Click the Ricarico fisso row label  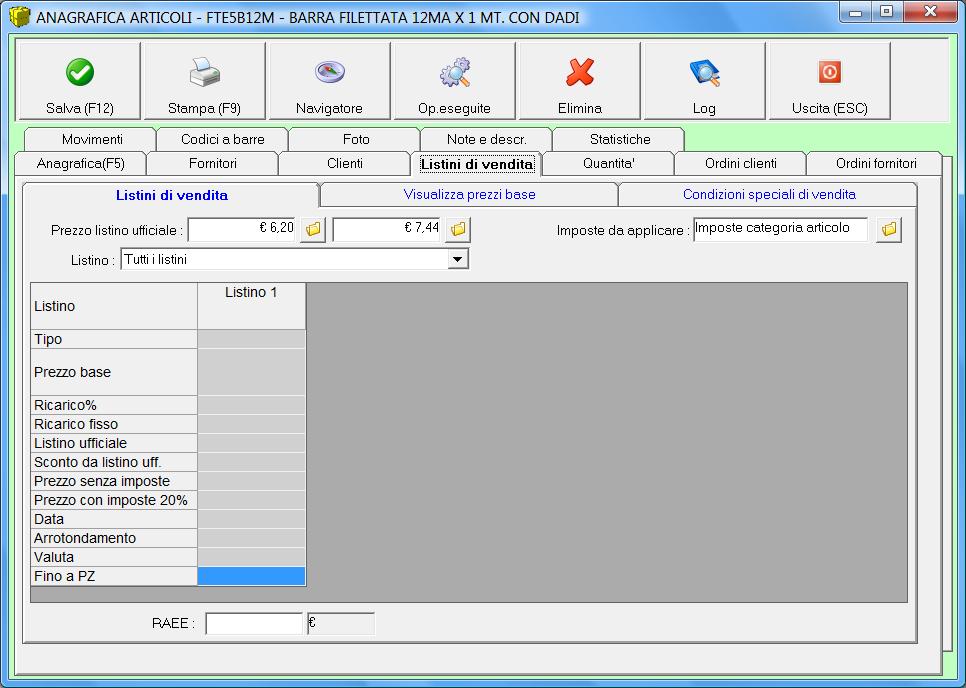click(114, 424)
